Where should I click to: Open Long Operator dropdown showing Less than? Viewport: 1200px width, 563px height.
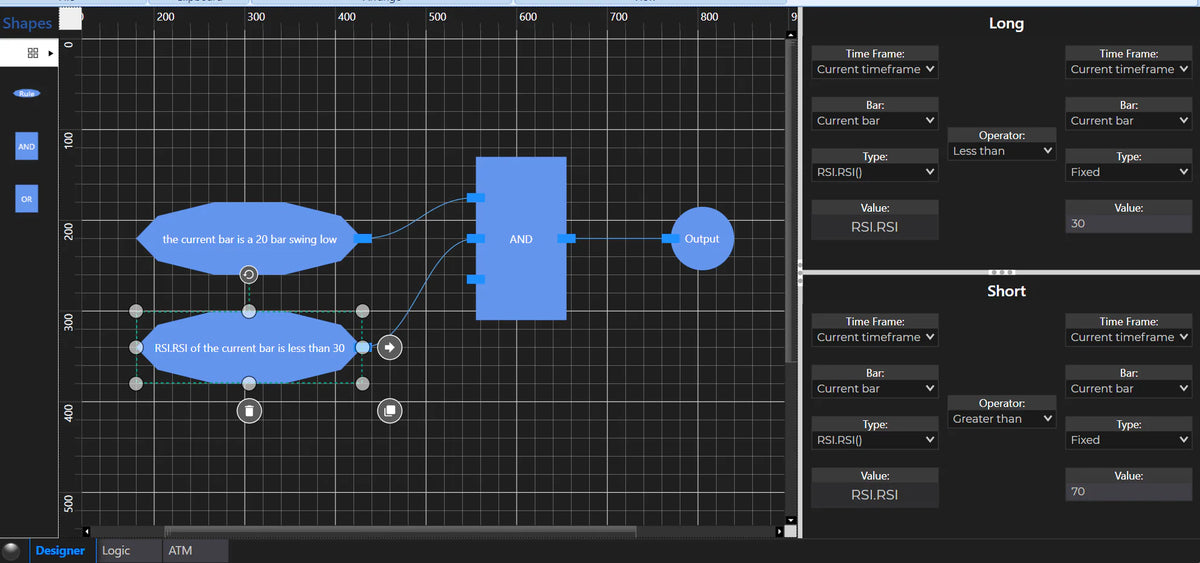[x=1003, y=151]
